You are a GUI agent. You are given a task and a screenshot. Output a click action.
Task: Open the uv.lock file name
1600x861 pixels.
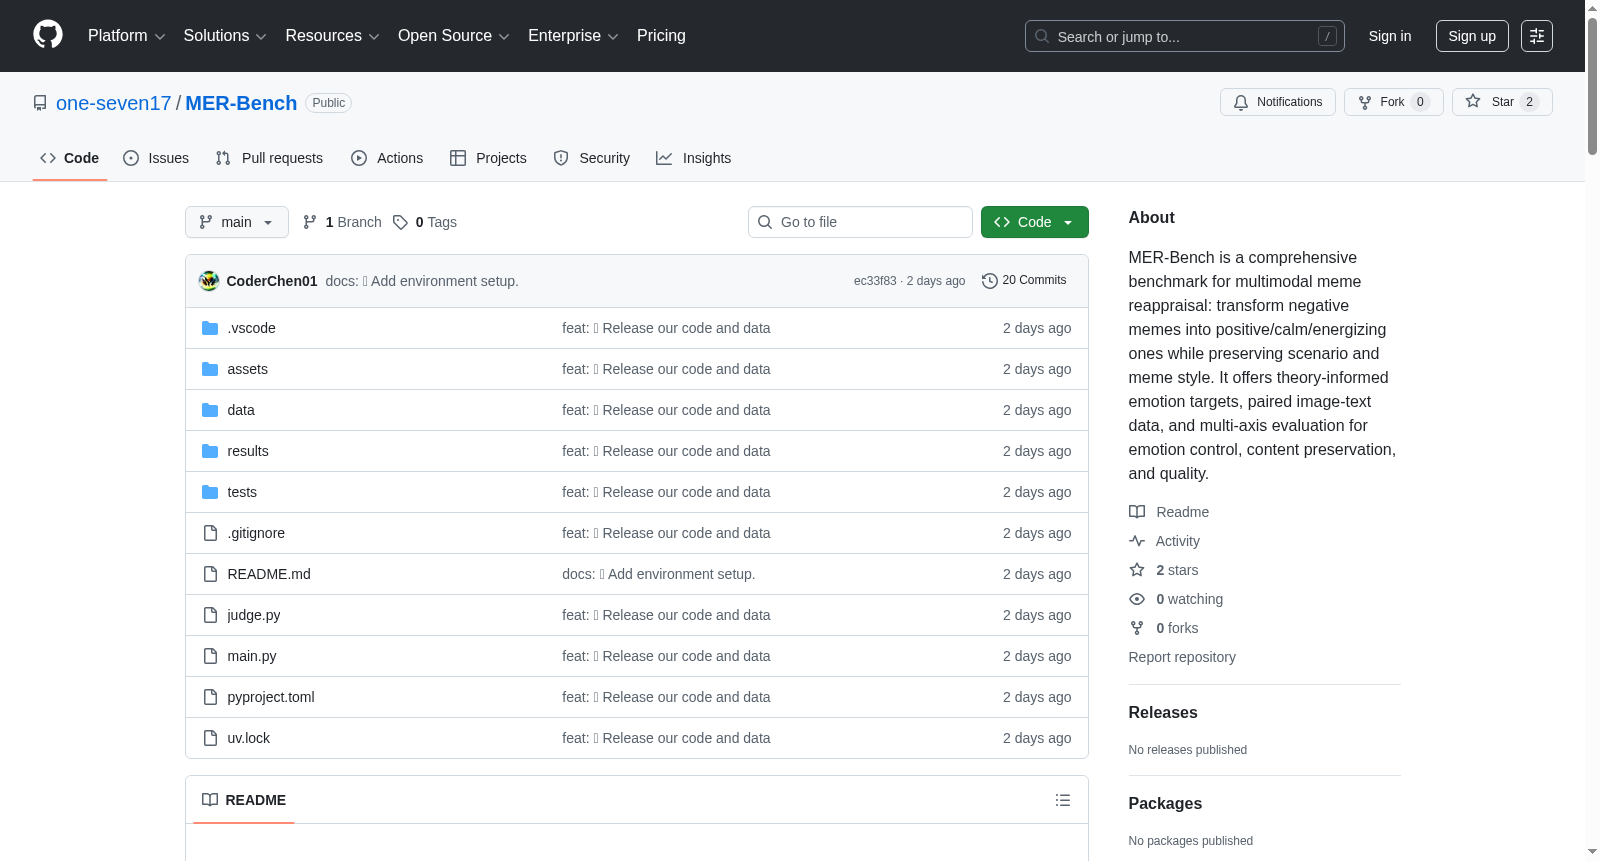pos(249,738)
